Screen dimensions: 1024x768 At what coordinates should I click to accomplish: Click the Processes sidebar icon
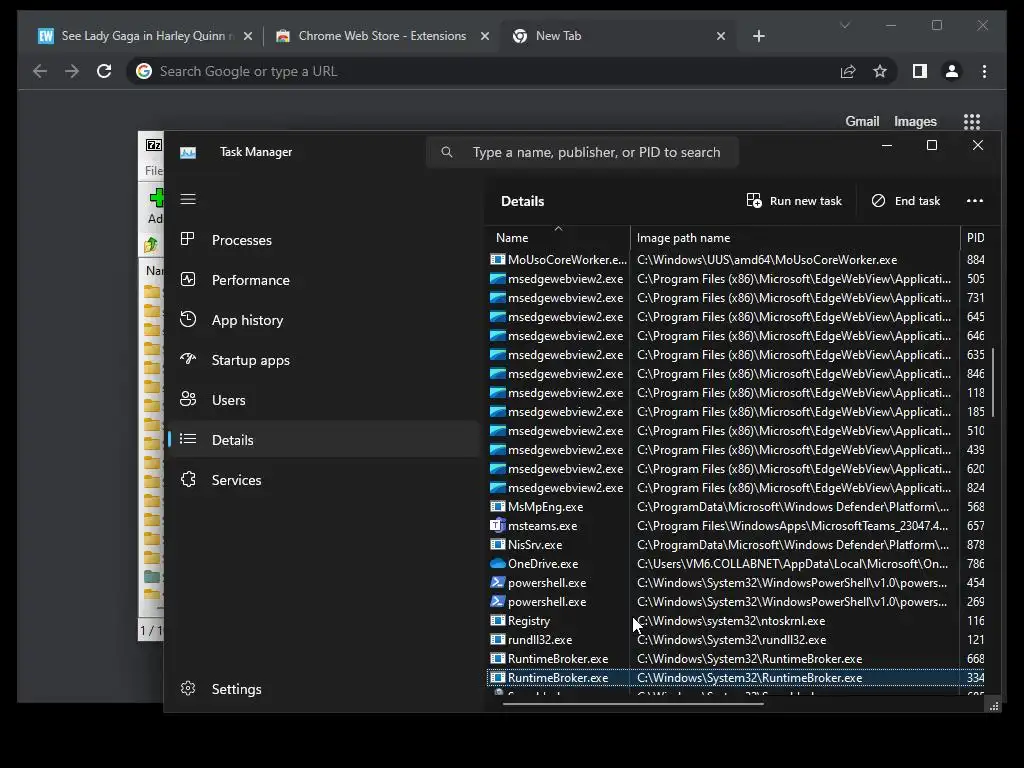click(x=188, y=239)
